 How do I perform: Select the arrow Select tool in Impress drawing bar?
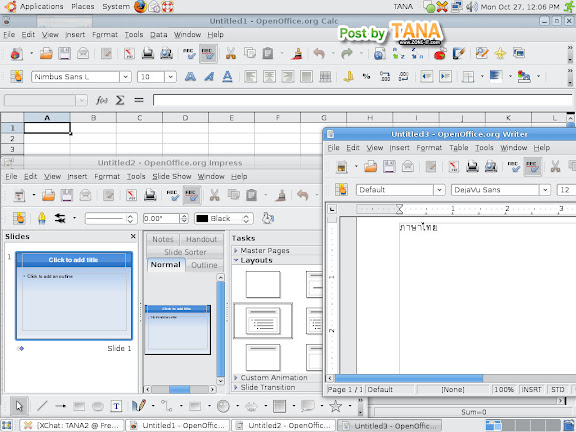[x=19, y=406]
